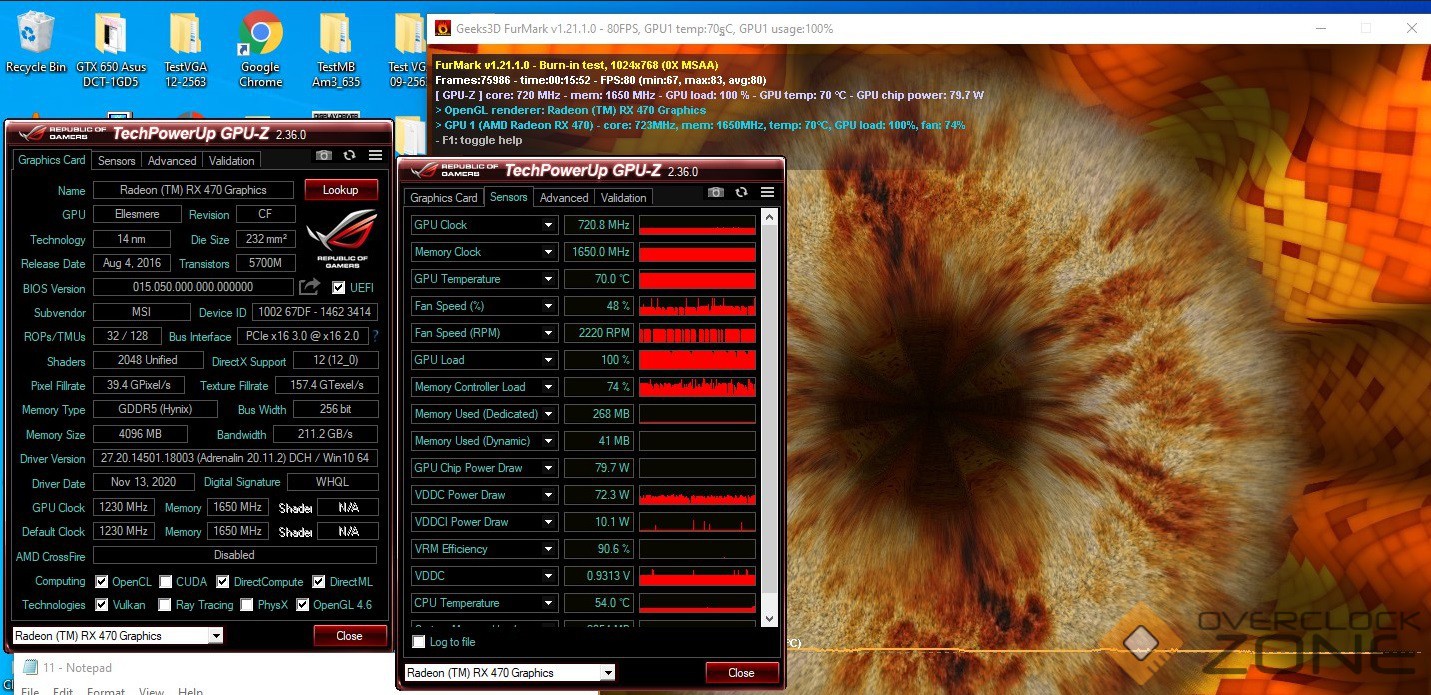Open File menu in Notepad

click(30, 691)
